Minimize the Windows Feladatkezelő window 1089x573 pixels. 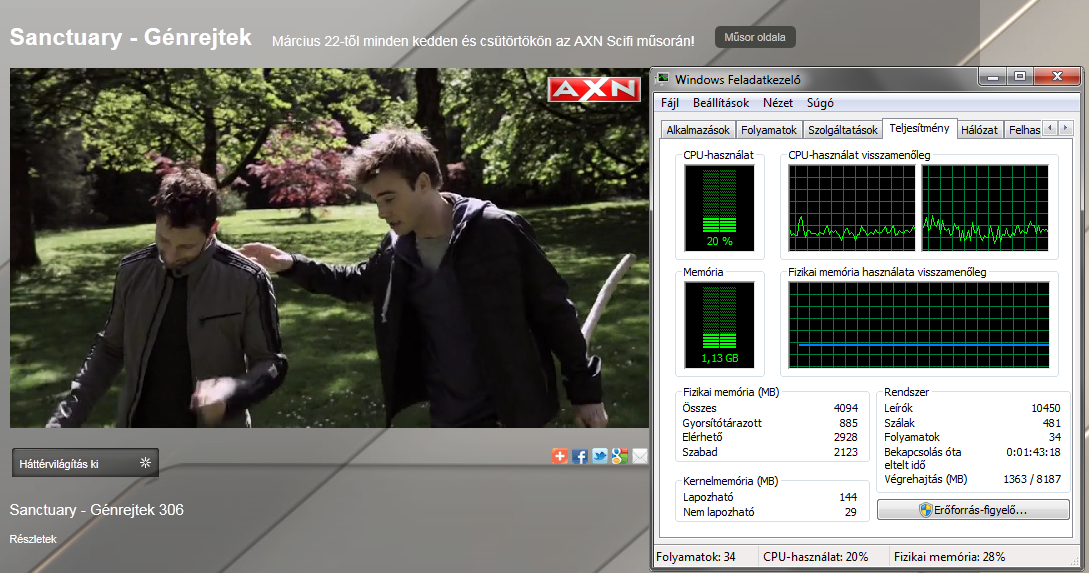[x=992, y=77]
